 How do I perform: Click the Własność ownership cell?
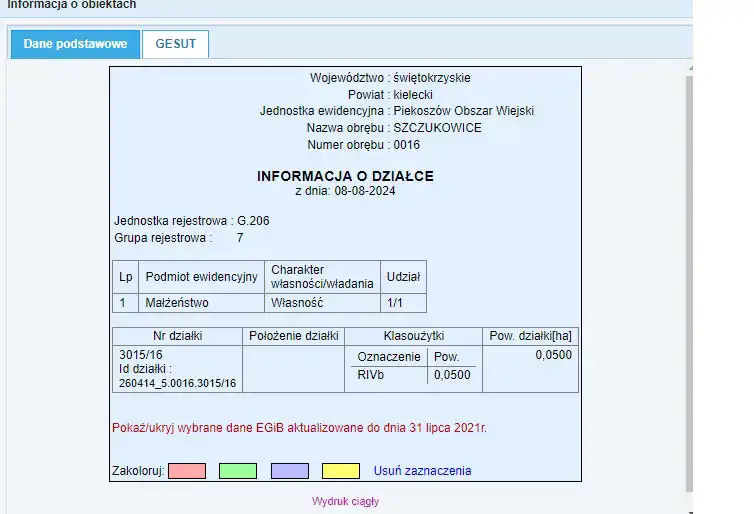point(298,302)
